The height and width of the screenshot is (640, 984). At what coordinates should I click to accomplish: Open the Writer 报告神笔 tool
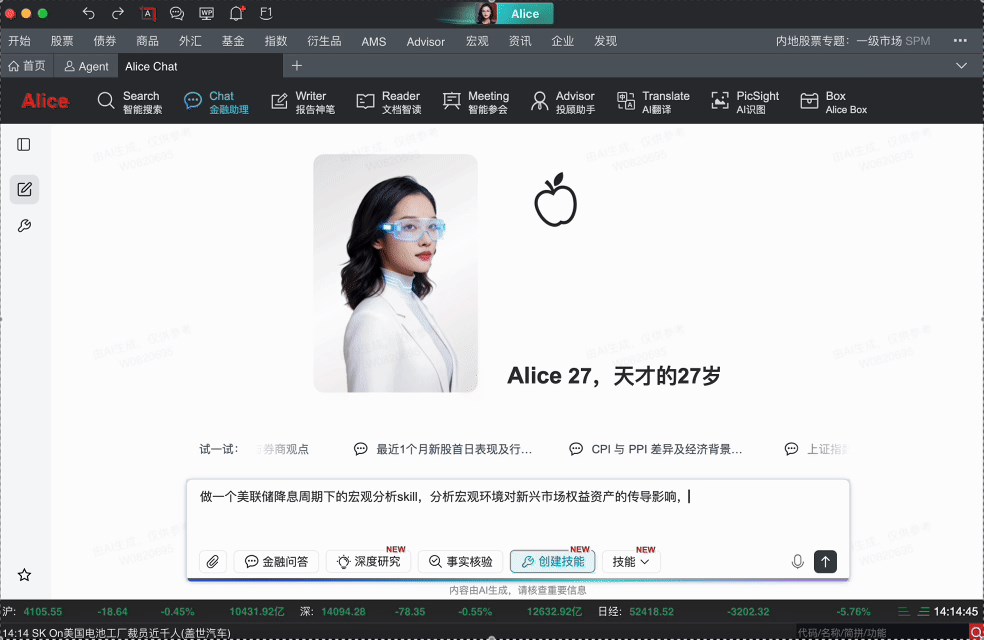pos(302,102)
